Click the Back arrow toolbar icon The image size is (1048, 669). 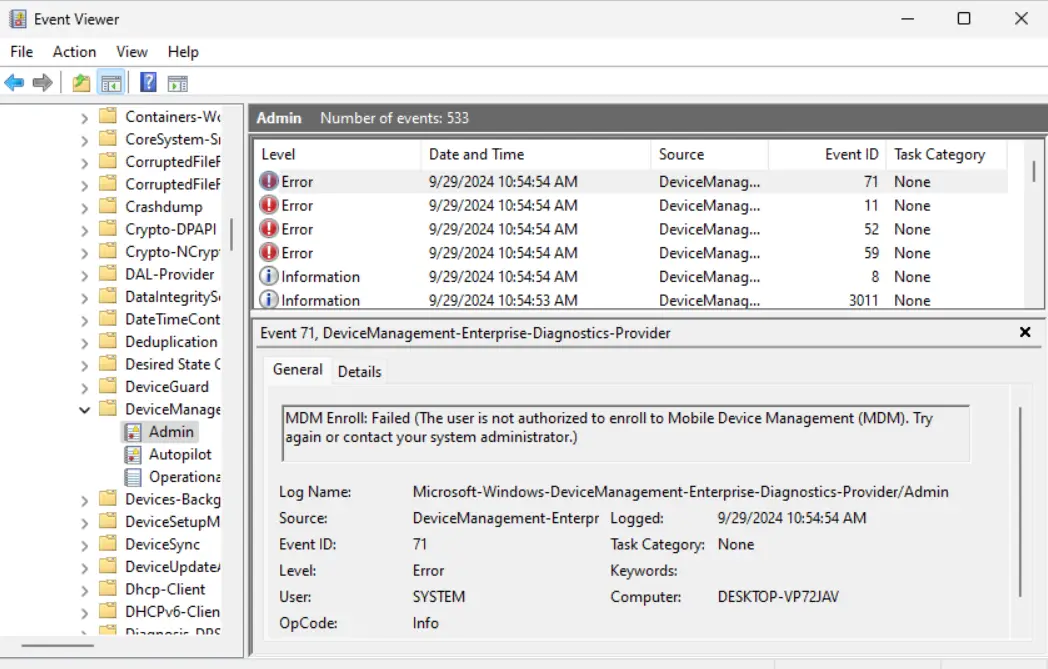(14, 83)
